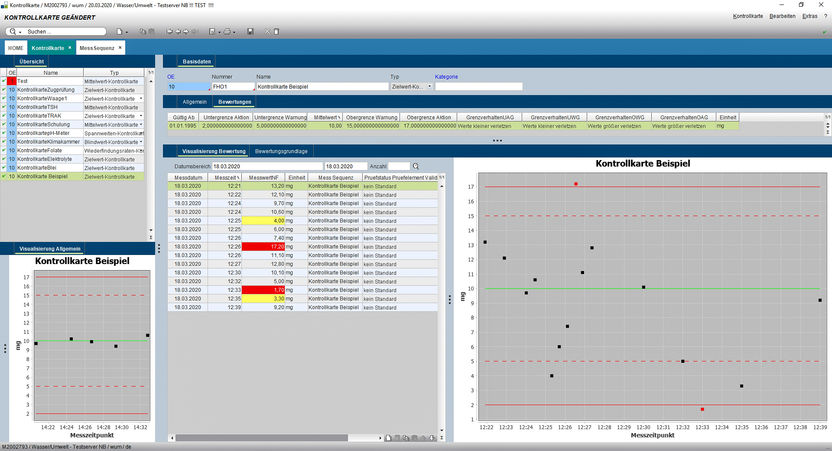Sort by Mittelwert column header
This screenshot has height=451, width=832.
tap(326, 117)
